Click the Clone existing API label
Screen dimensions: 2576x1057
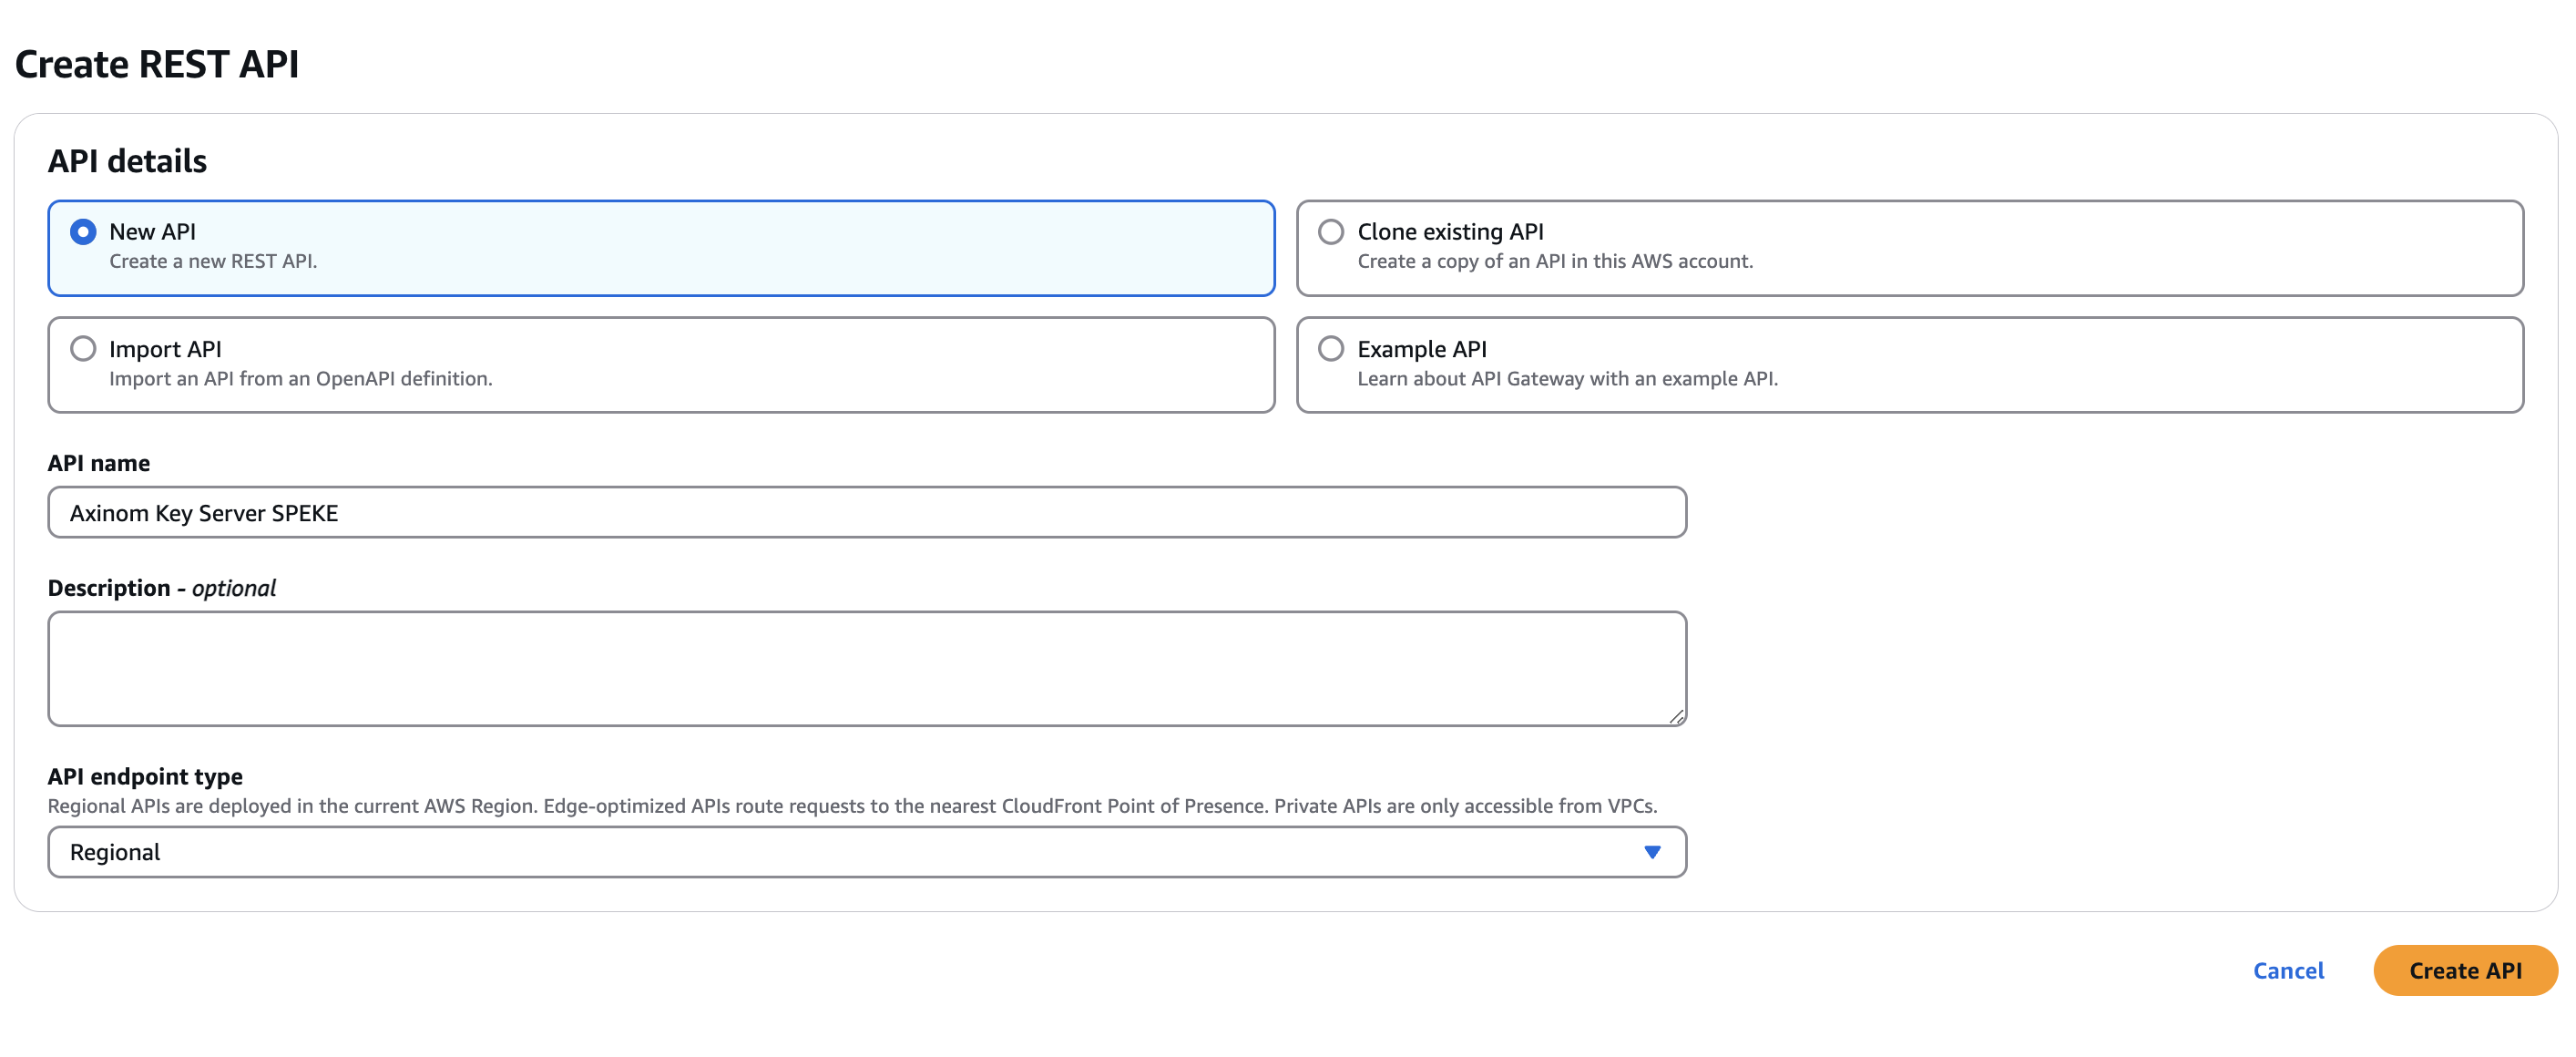tap(1449, 232)
